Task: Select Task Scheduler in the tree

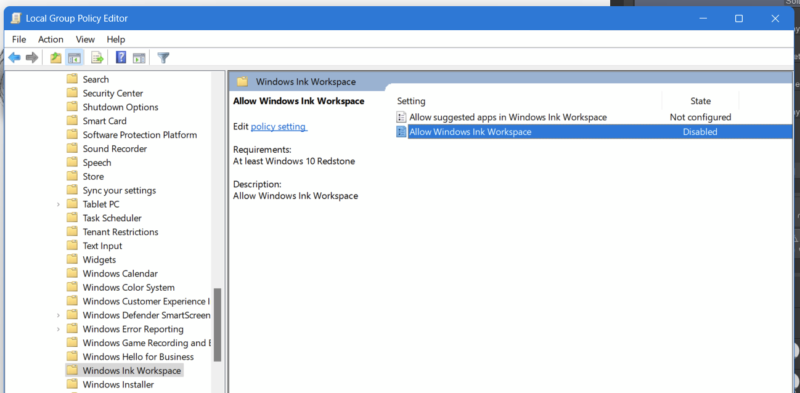Action: click(112, 218)
